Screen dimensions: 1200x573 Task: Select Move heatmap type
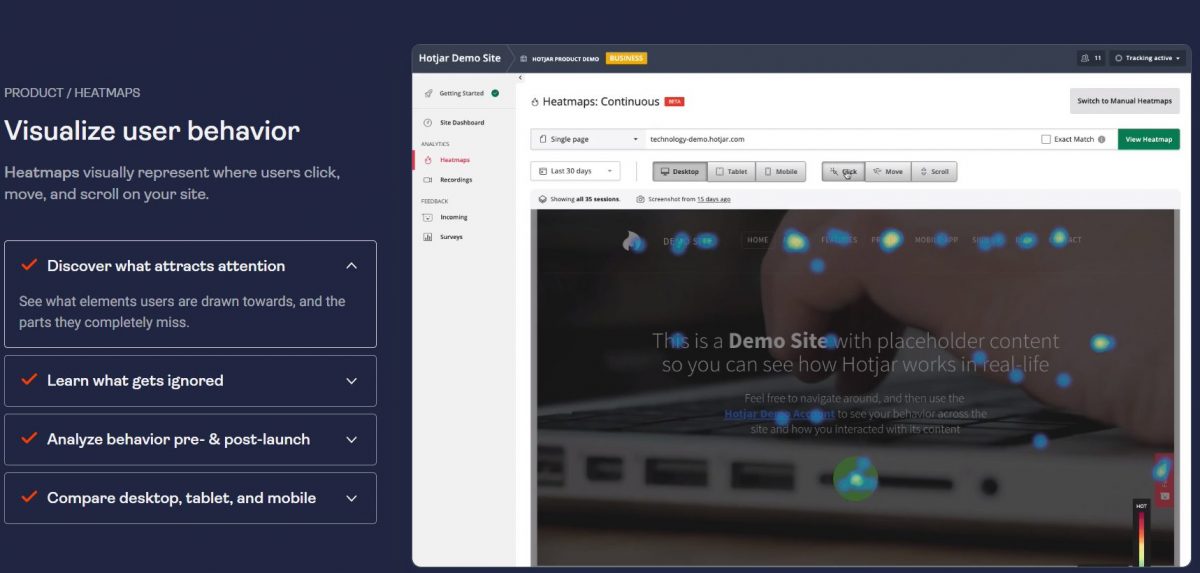pos(887,171)
